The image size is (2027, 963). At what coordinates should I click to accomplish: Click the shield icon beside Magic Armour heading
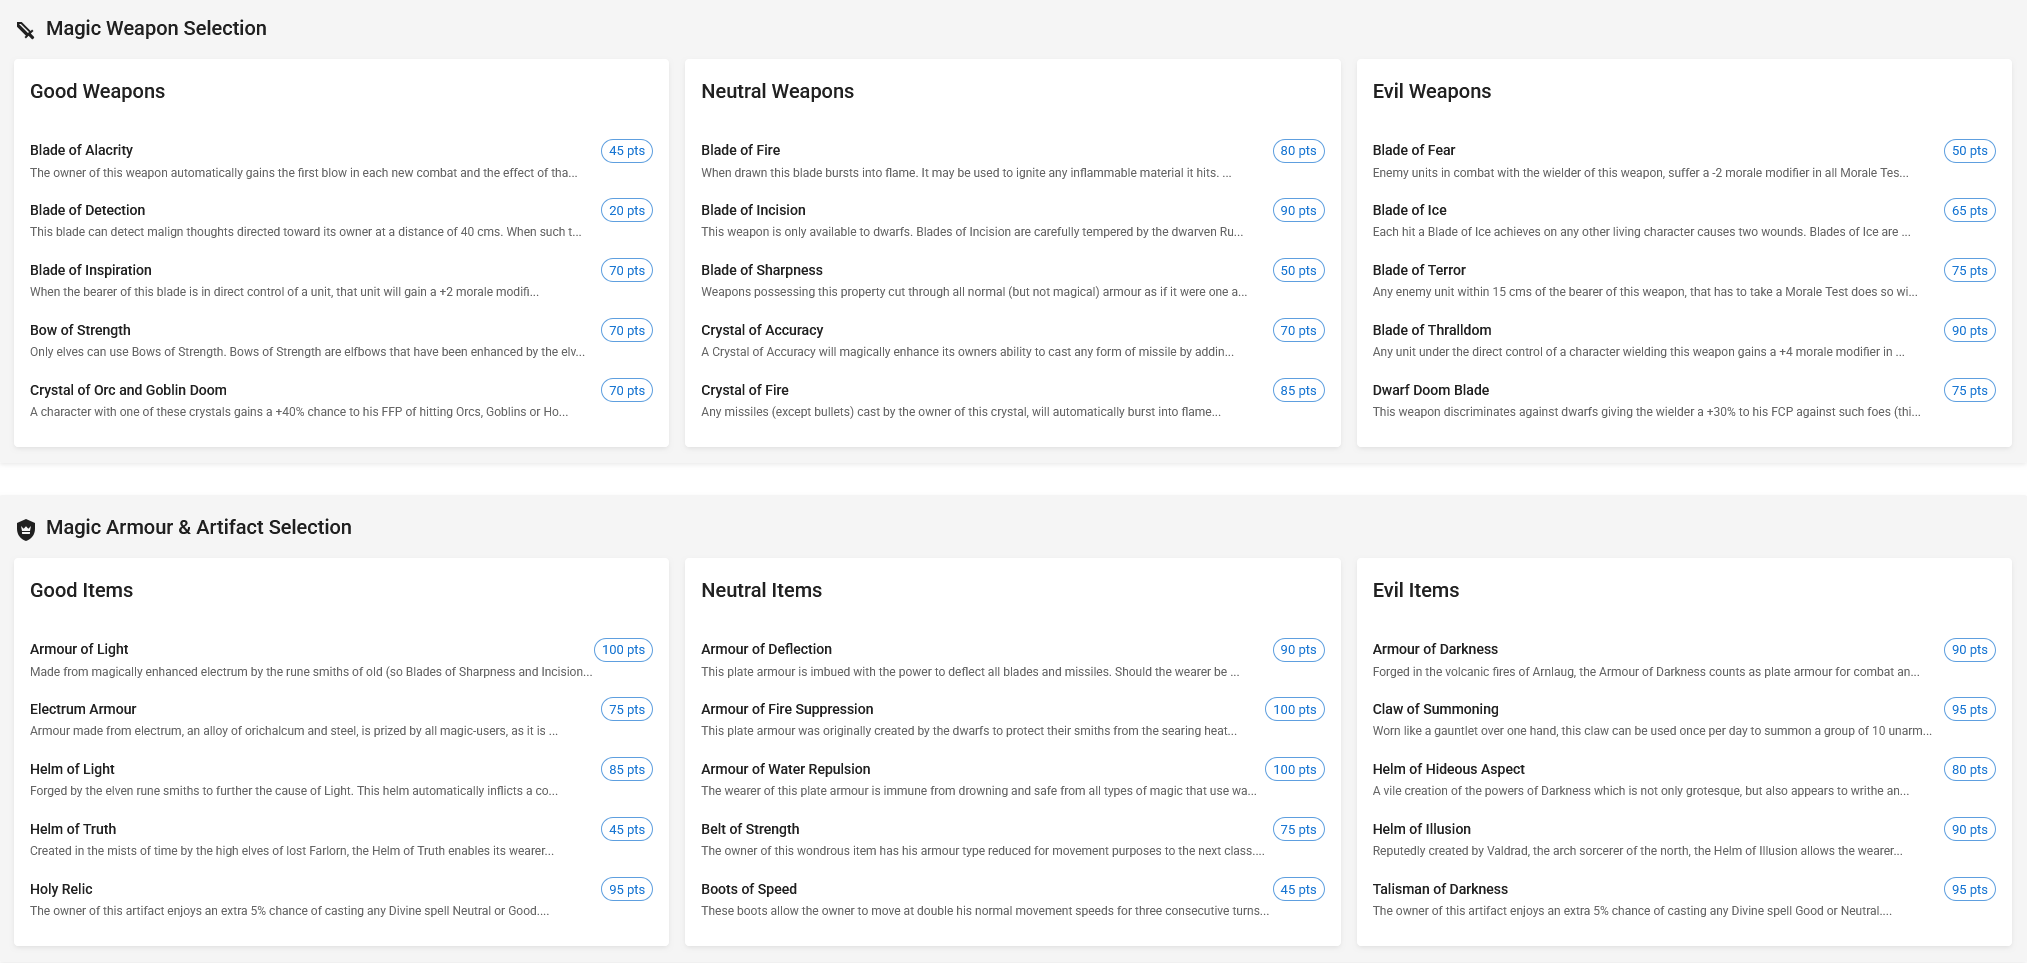(26, 529)
